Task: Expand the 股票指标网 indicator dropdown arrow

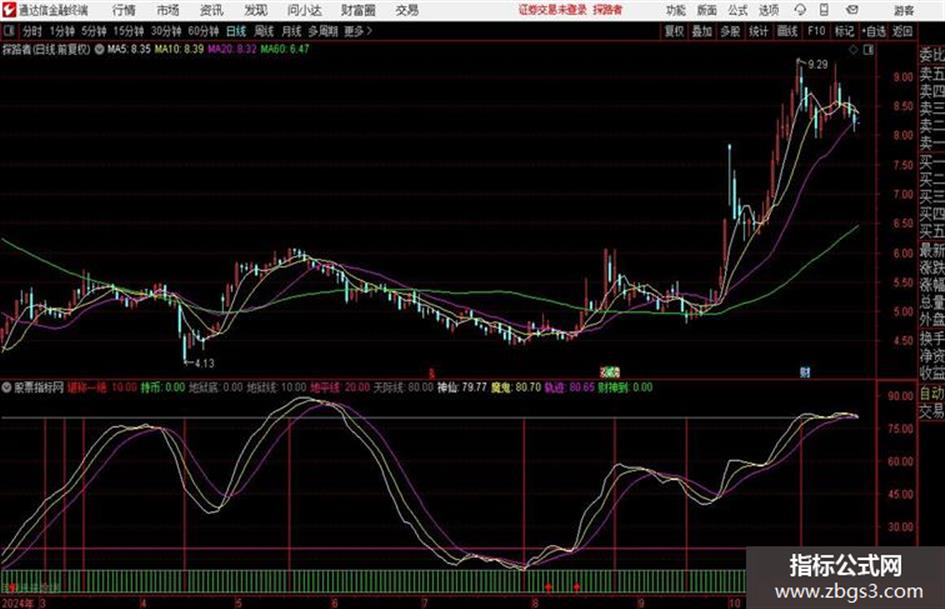Action: [7, 388]
